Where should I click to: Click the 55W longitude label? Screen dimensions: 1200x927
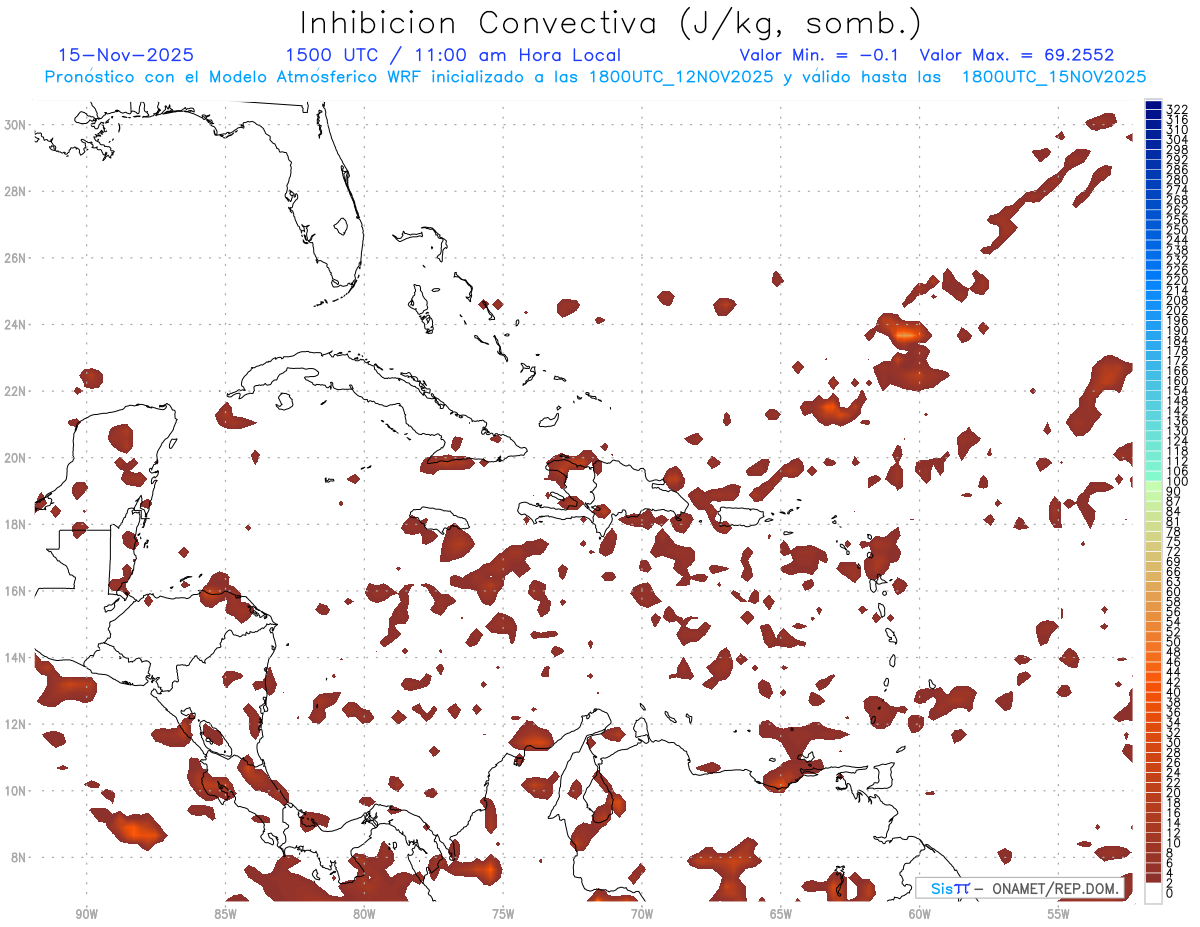tap(1059, 914)
